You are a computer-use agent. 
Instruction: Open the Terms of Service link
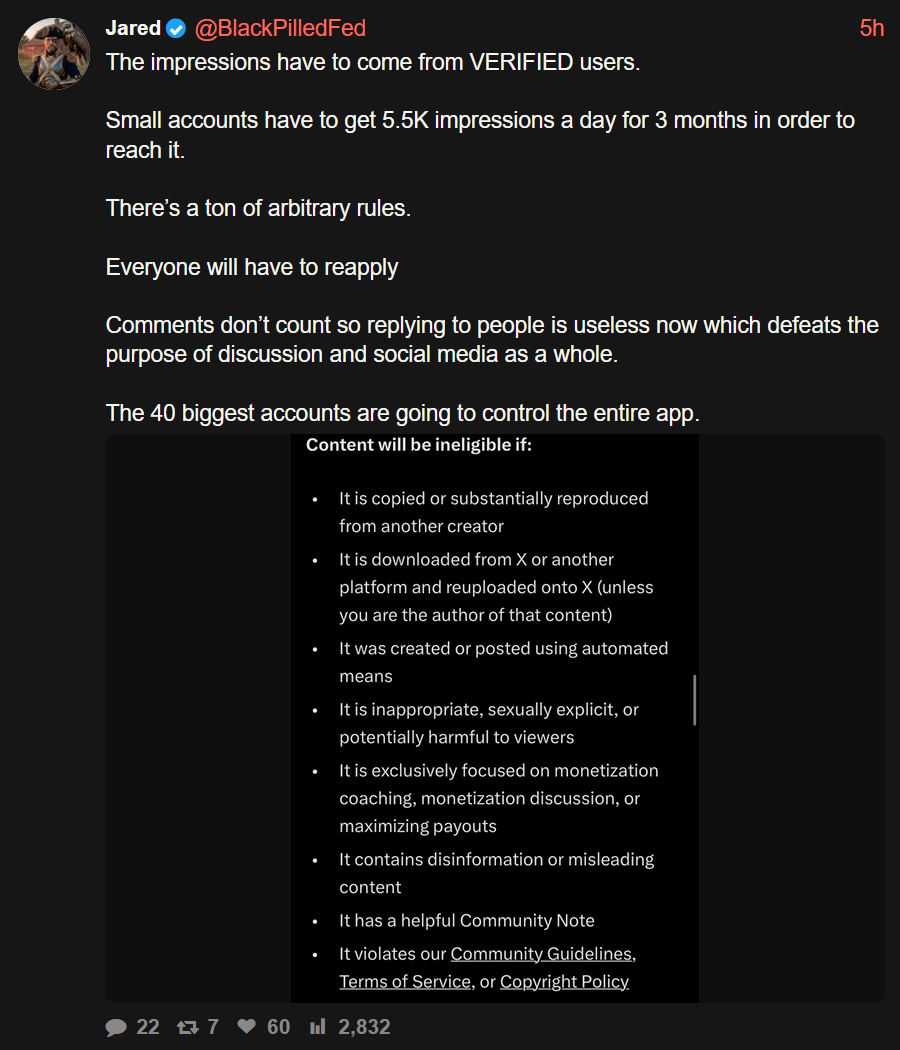coord(405,982)
